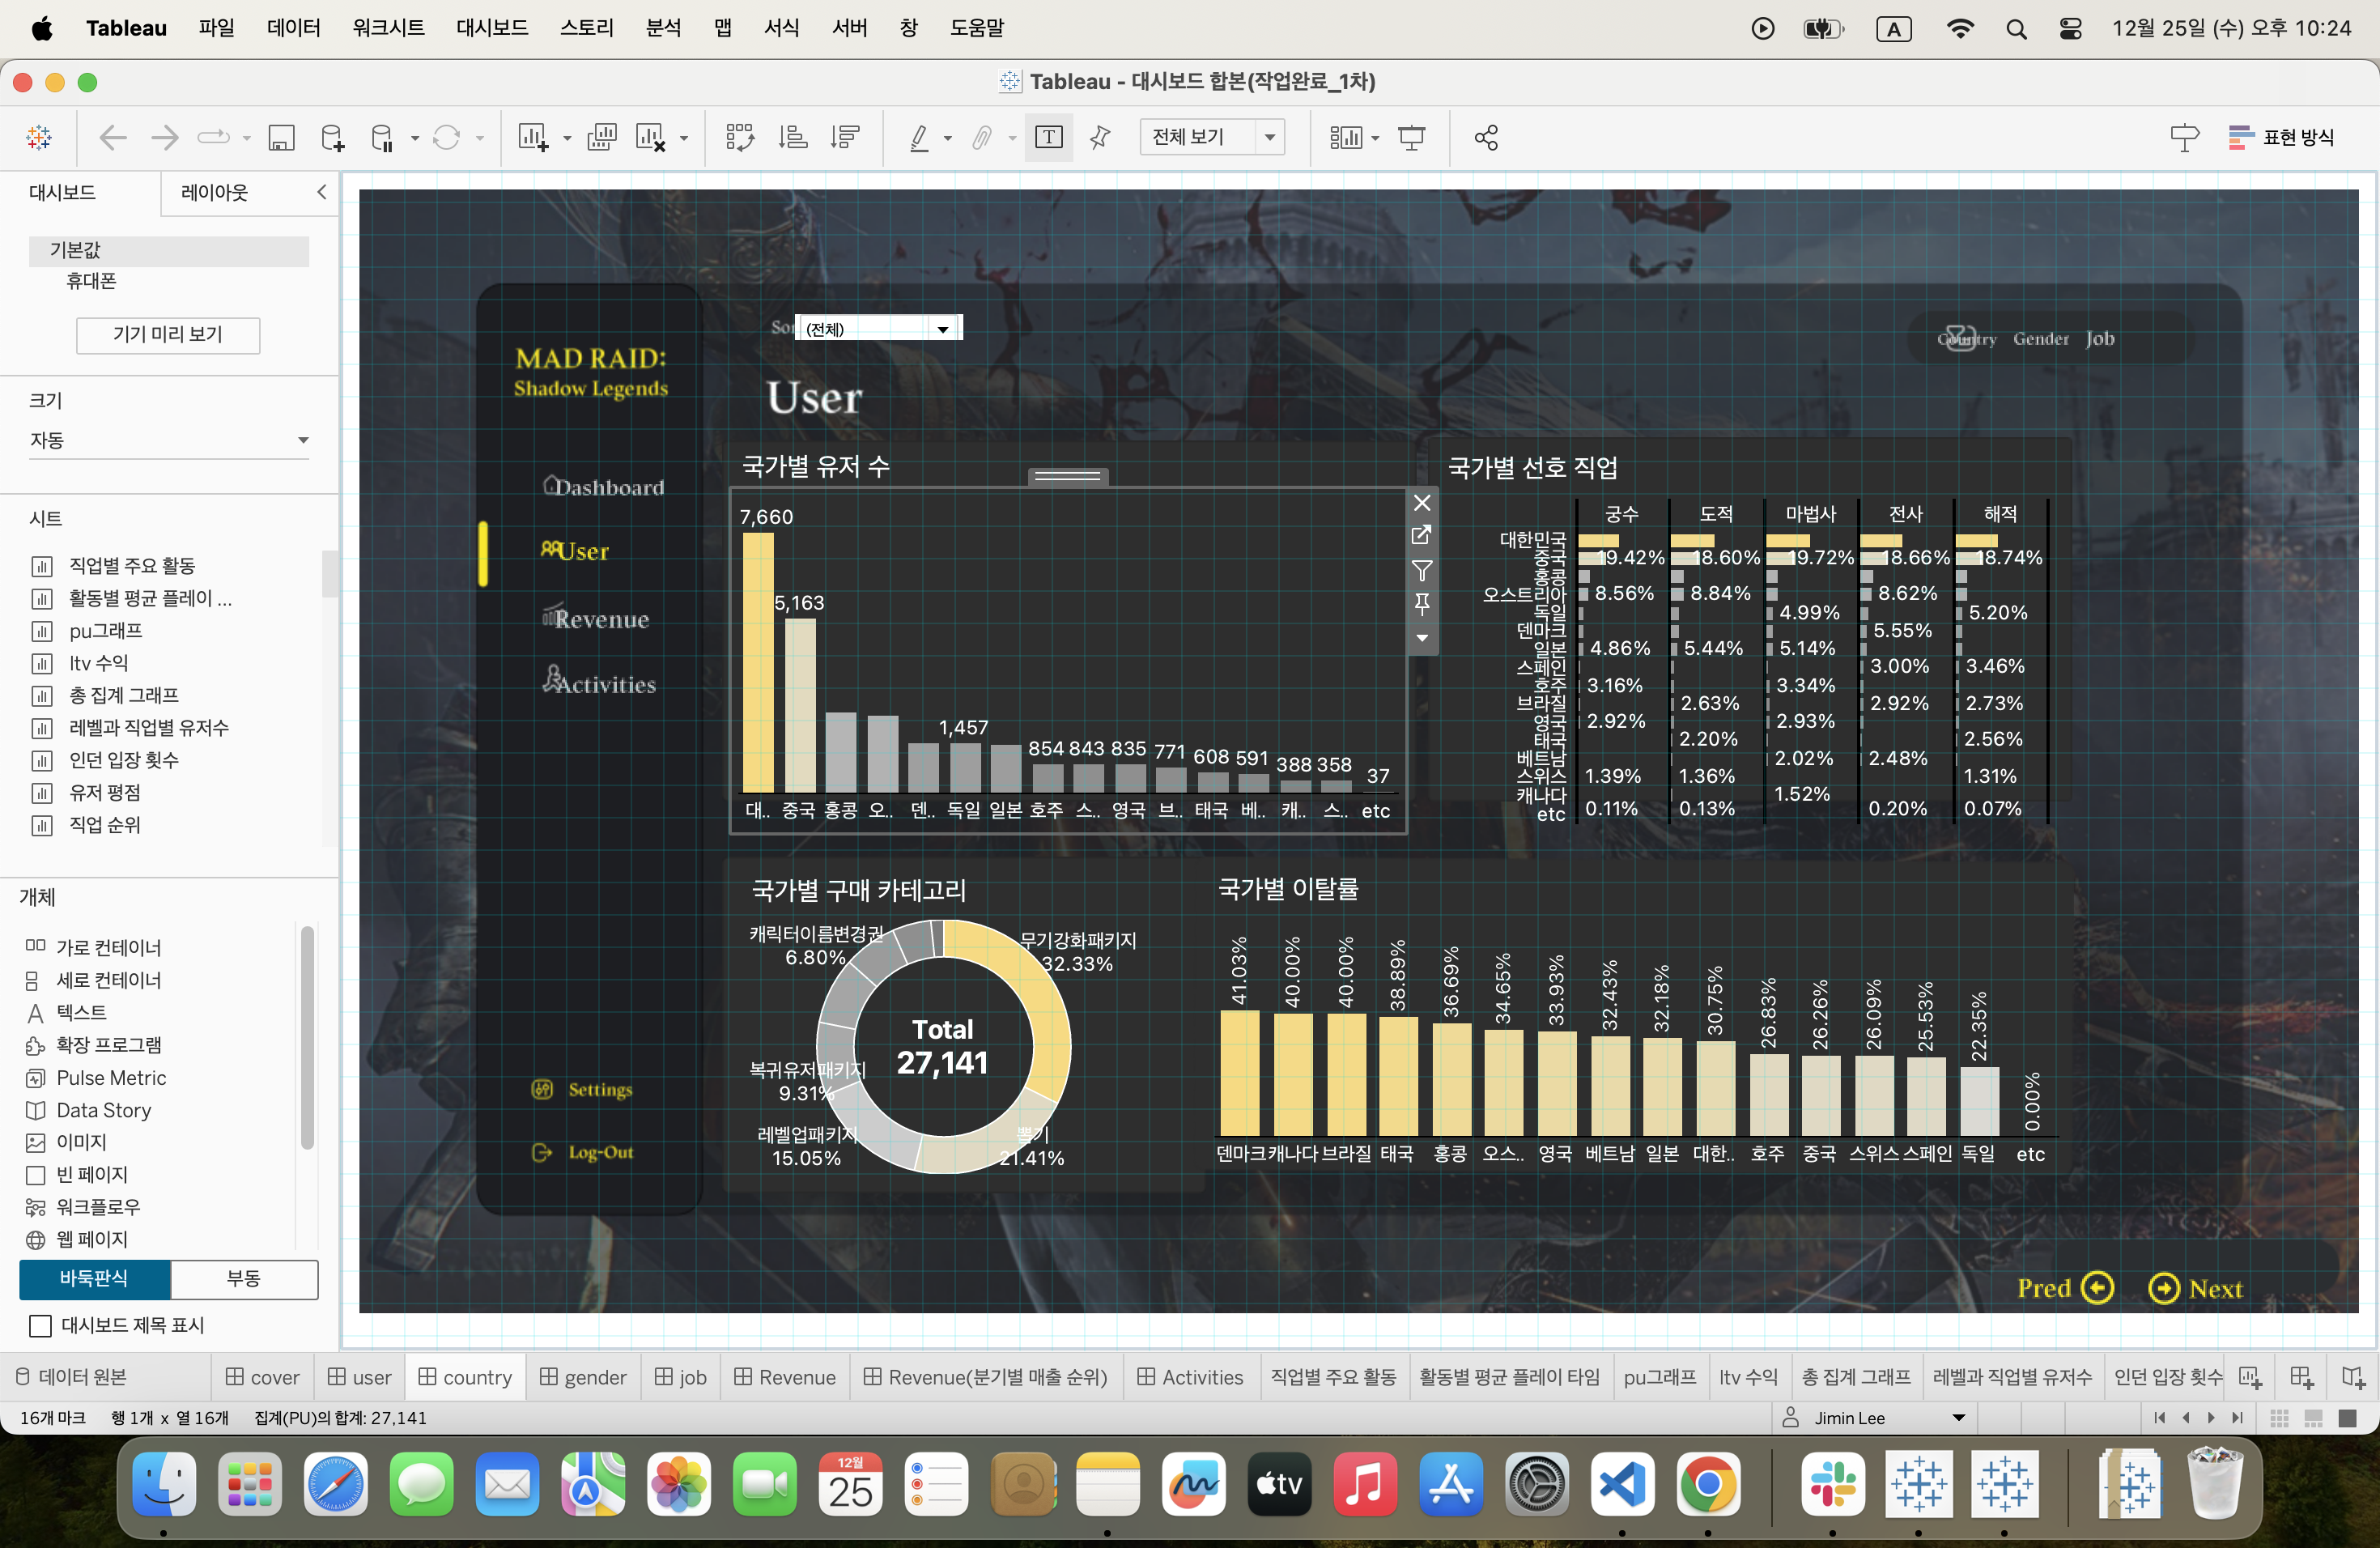Click the new dashboard tab icon
Image resolution: width=2380 pixels, height=1548 pixels.
tap(2301, 1377)
